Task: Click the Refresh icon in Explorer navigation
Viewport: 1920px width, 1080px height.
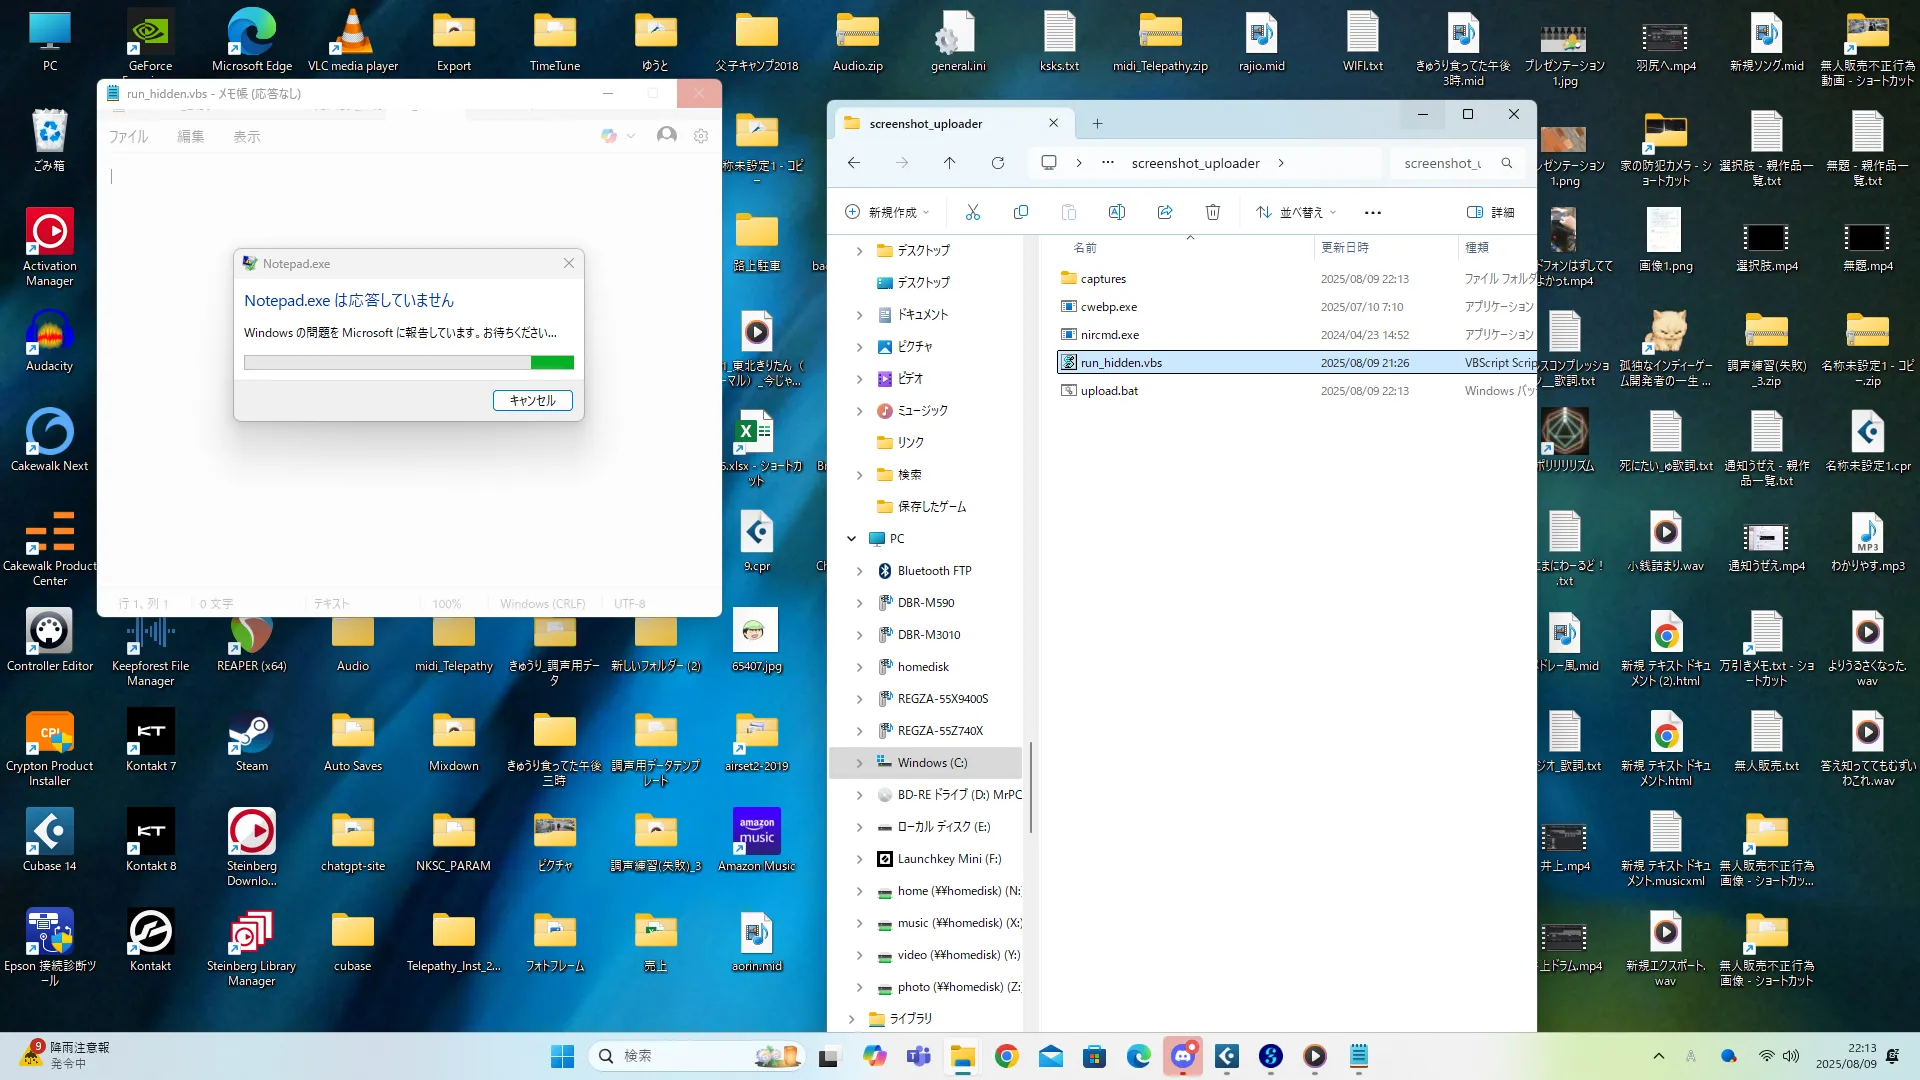Action: point(997,163)
